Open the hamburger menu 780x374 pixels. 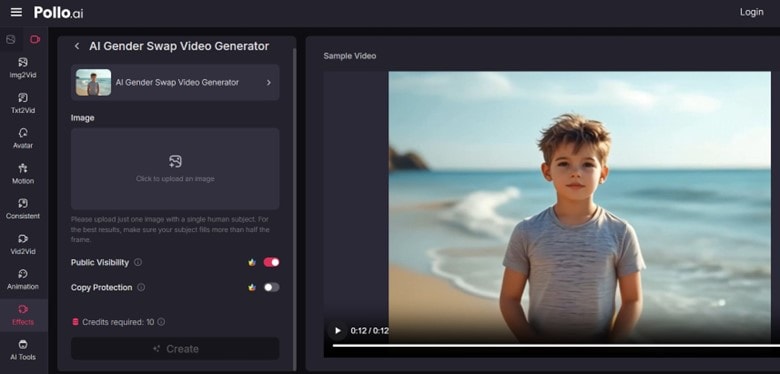pyautogui.click(x=16, y=12)
